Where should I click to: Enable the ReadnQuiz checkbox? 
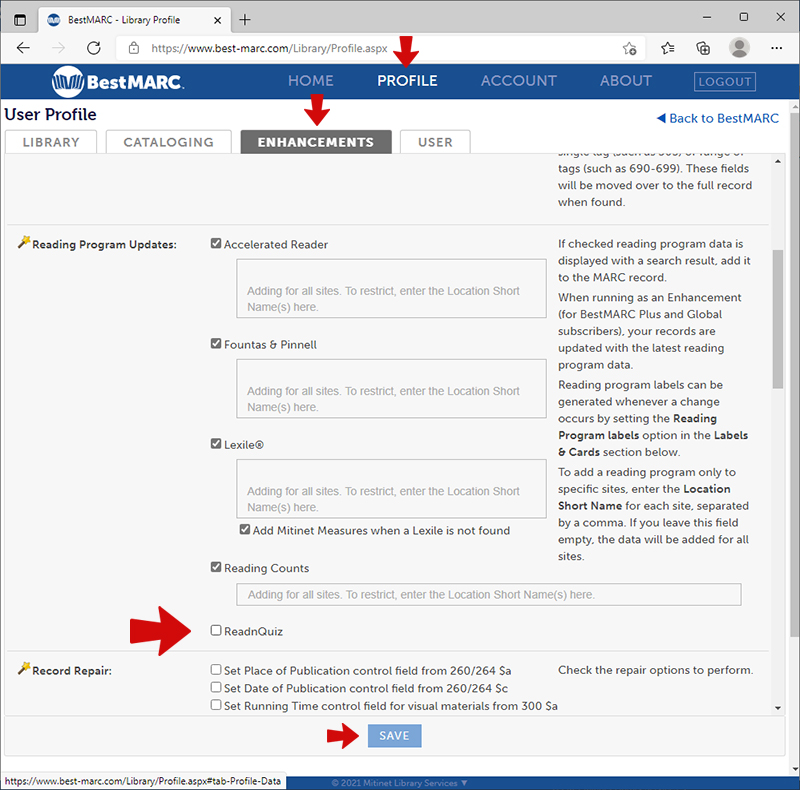click(x=216, y=630)
